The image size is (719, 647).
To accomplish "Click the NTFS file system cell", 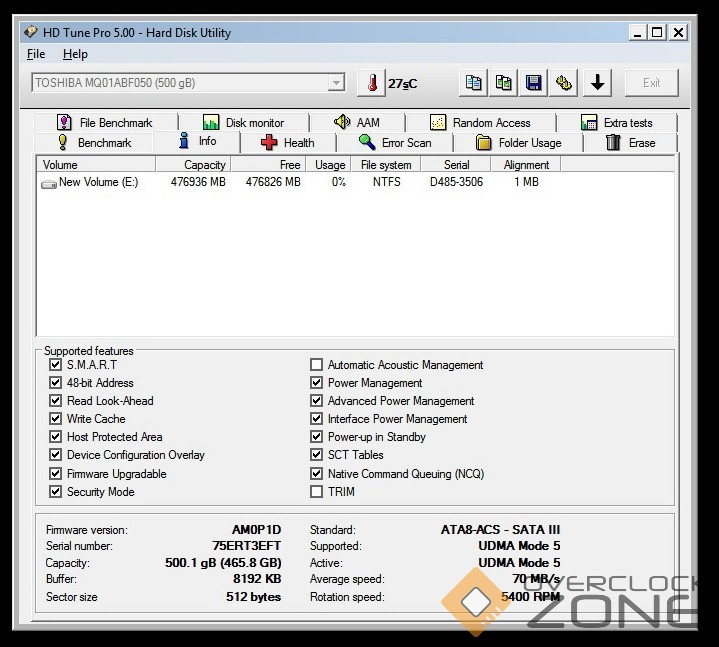I will (386, 182).
